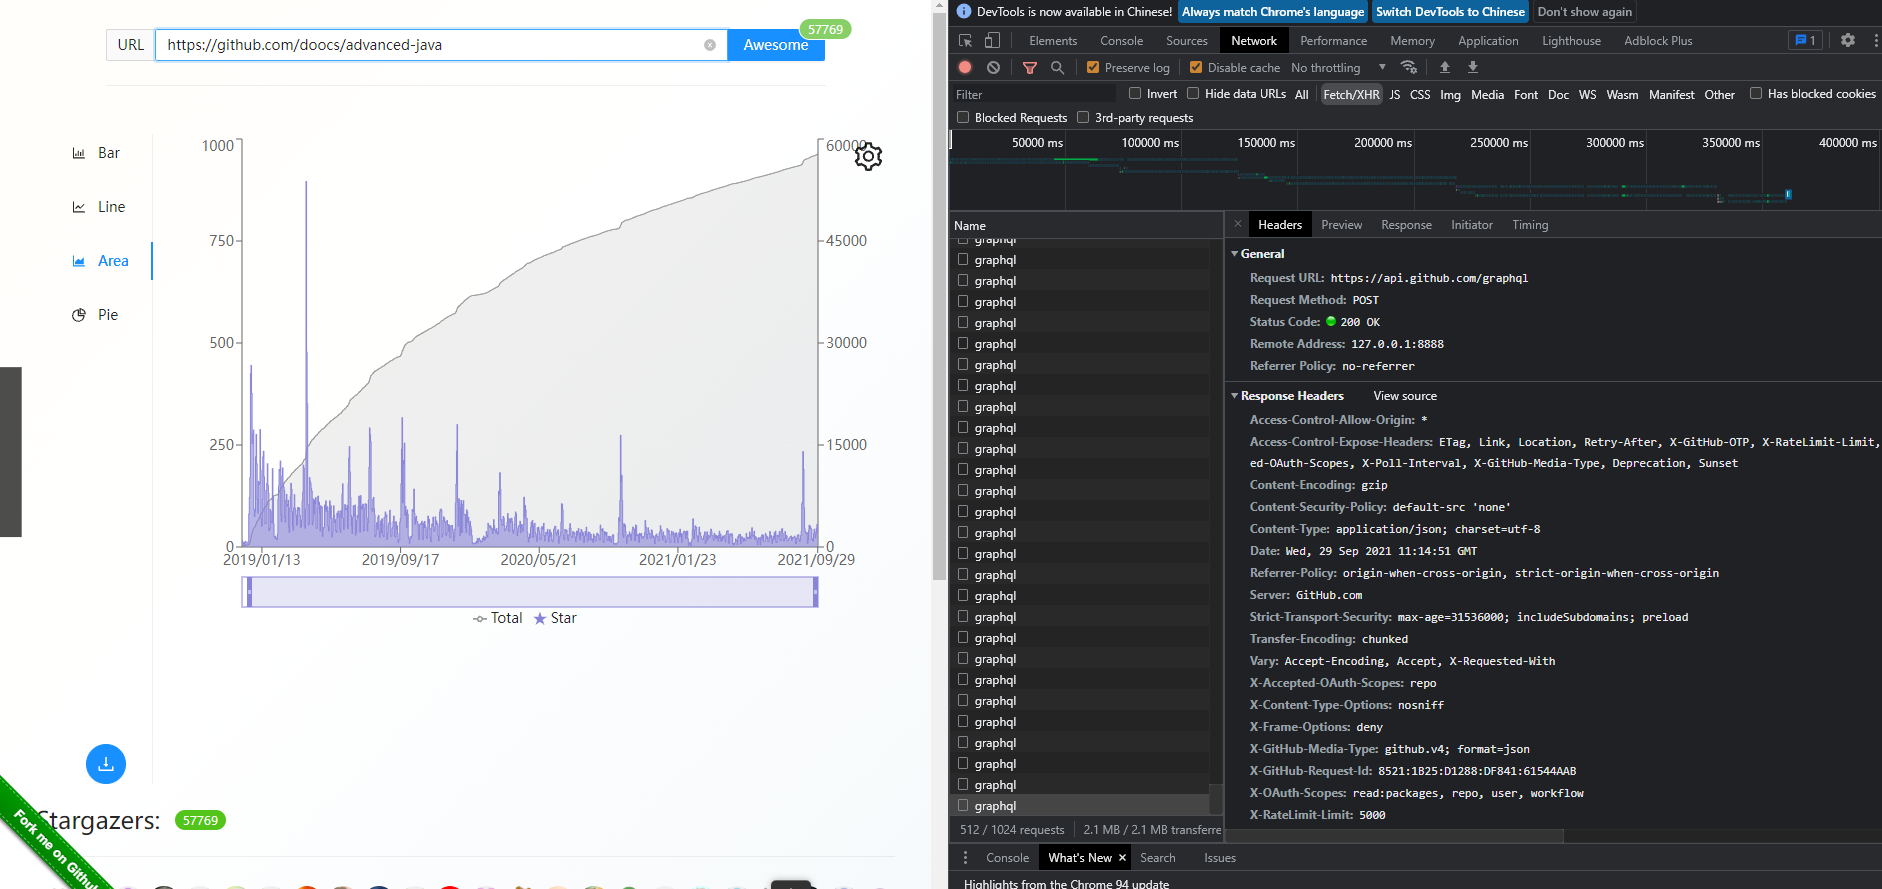Click the Name column header
This screenshot has width=1882, height=889.
pyautogui.click(x=1085, y=226)
